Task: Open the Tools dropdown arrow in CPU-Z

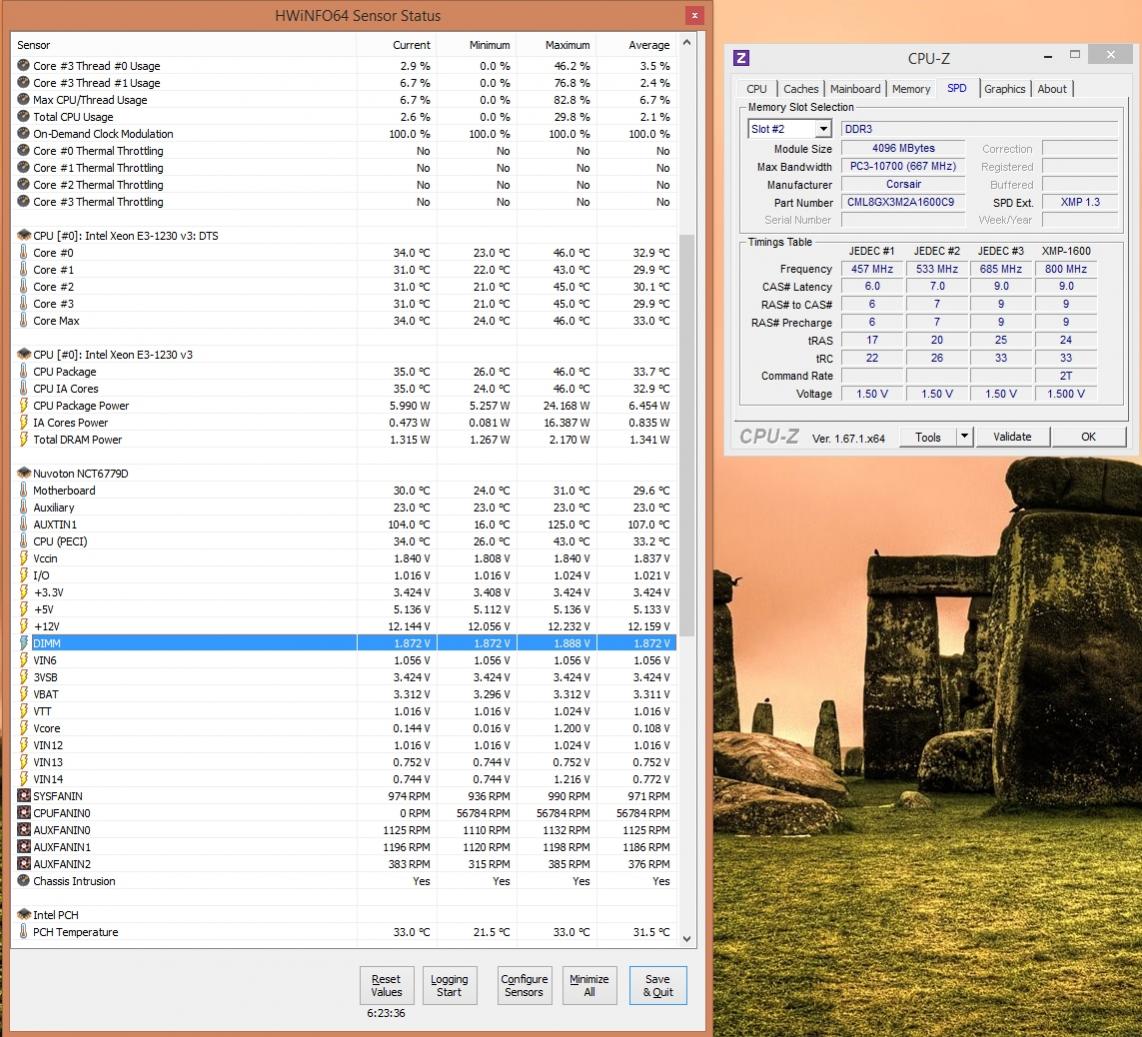Action: pyautogui.click(x=964, y=437)
